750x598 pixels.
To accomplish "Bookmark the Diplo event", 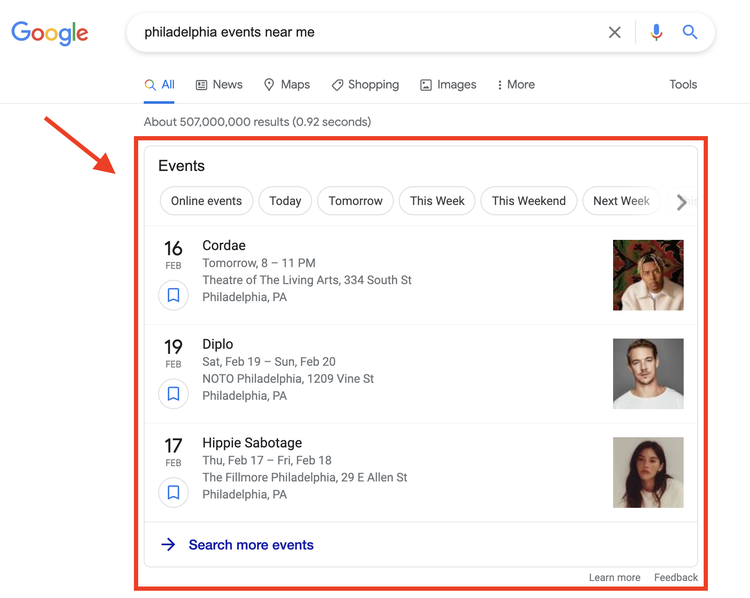I will (x=173, y=394).
